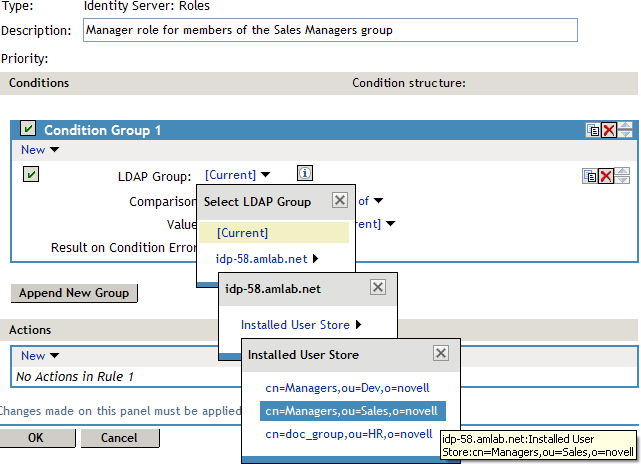The width and height of the screenshot is (641, 464).
Task: Toggle the Condition Group 1 checkbox
Action: tap(29, 129)
